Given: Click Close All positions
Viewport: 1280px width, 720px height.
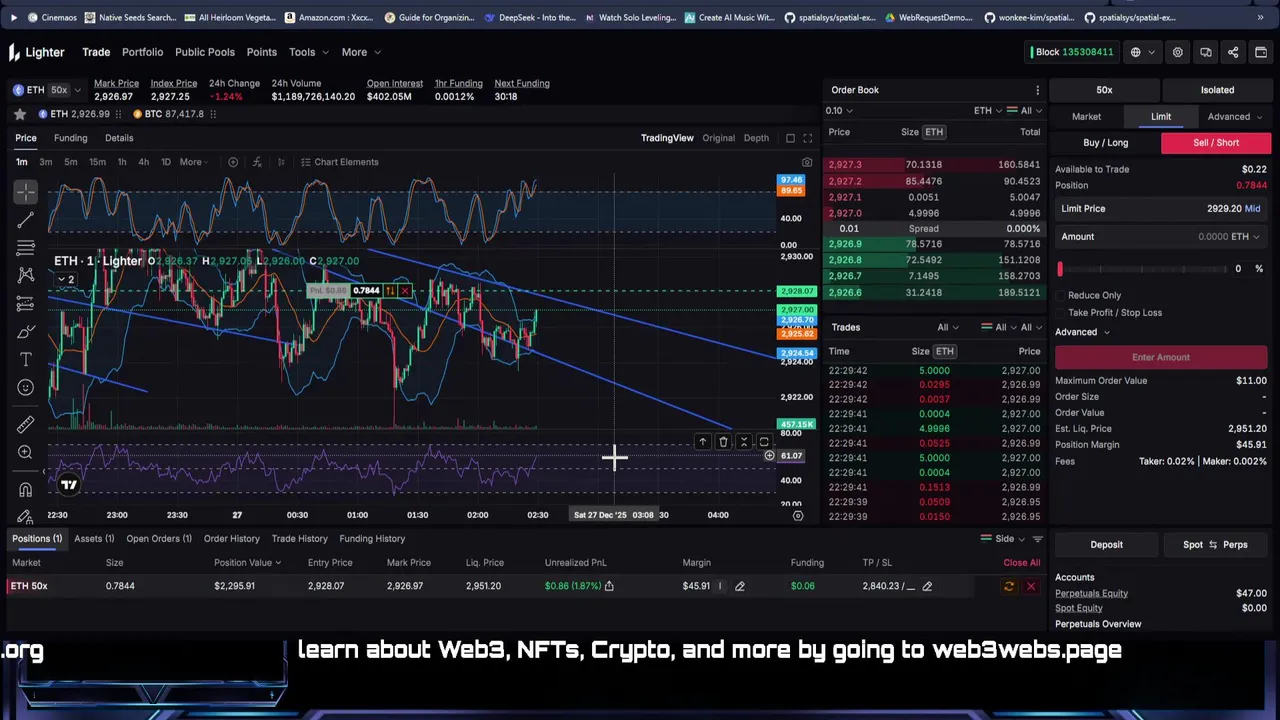Looking at the screenshot, I should [x=1022, y=563].
